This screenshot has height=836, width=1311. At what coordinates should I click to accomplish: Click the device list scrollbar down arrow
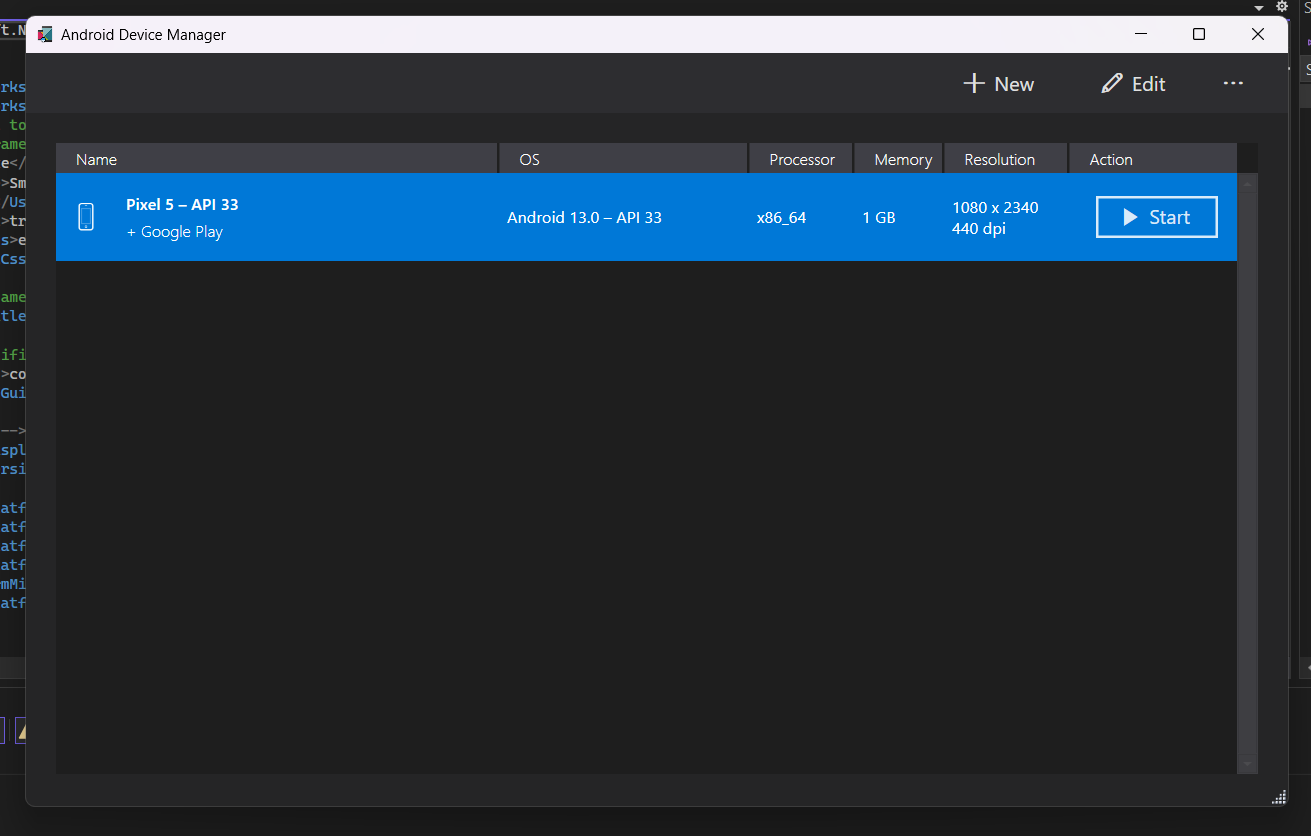pos(1247,764)
